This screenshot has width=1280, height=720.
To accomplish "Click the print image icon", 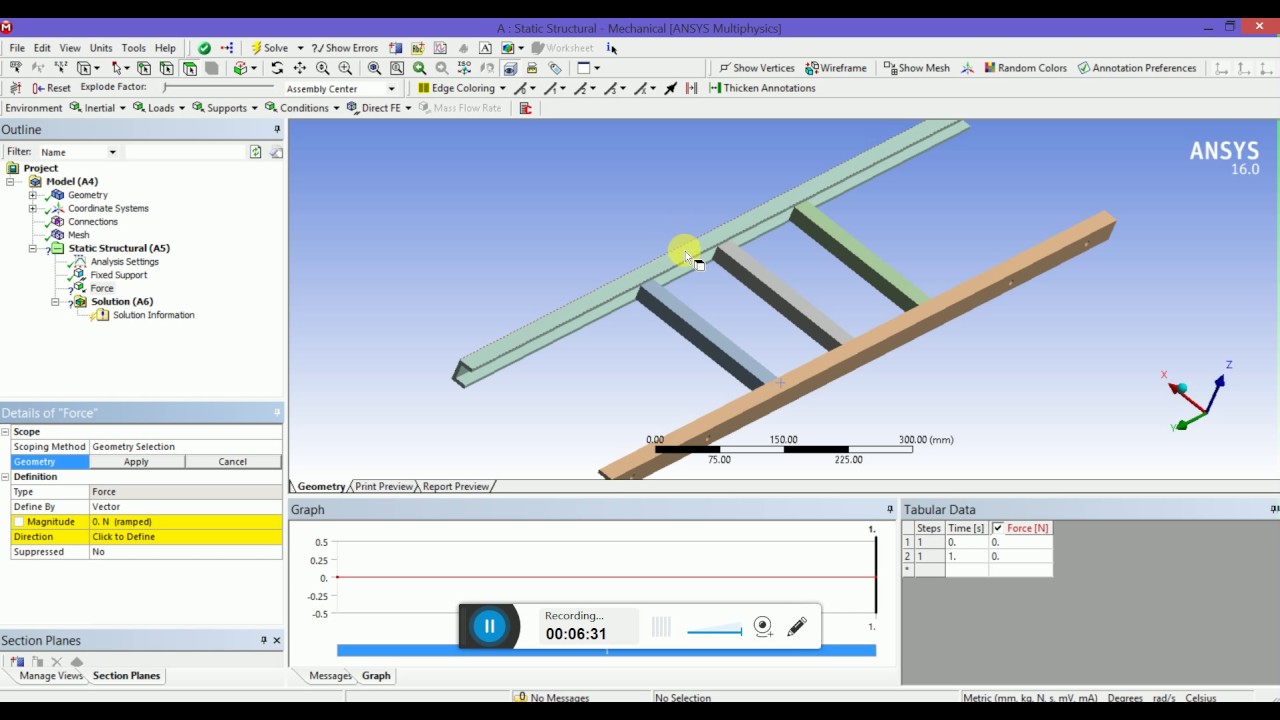I will (x=532, y=68).
